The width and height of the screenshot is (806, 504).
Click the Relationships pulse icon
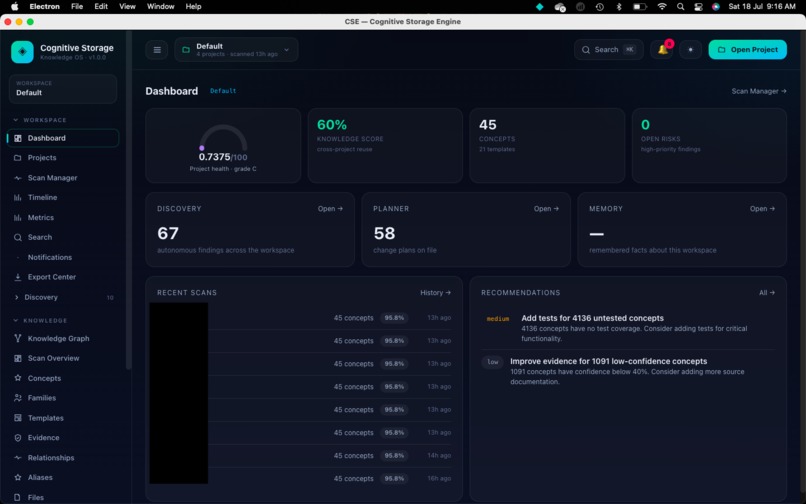18,458
